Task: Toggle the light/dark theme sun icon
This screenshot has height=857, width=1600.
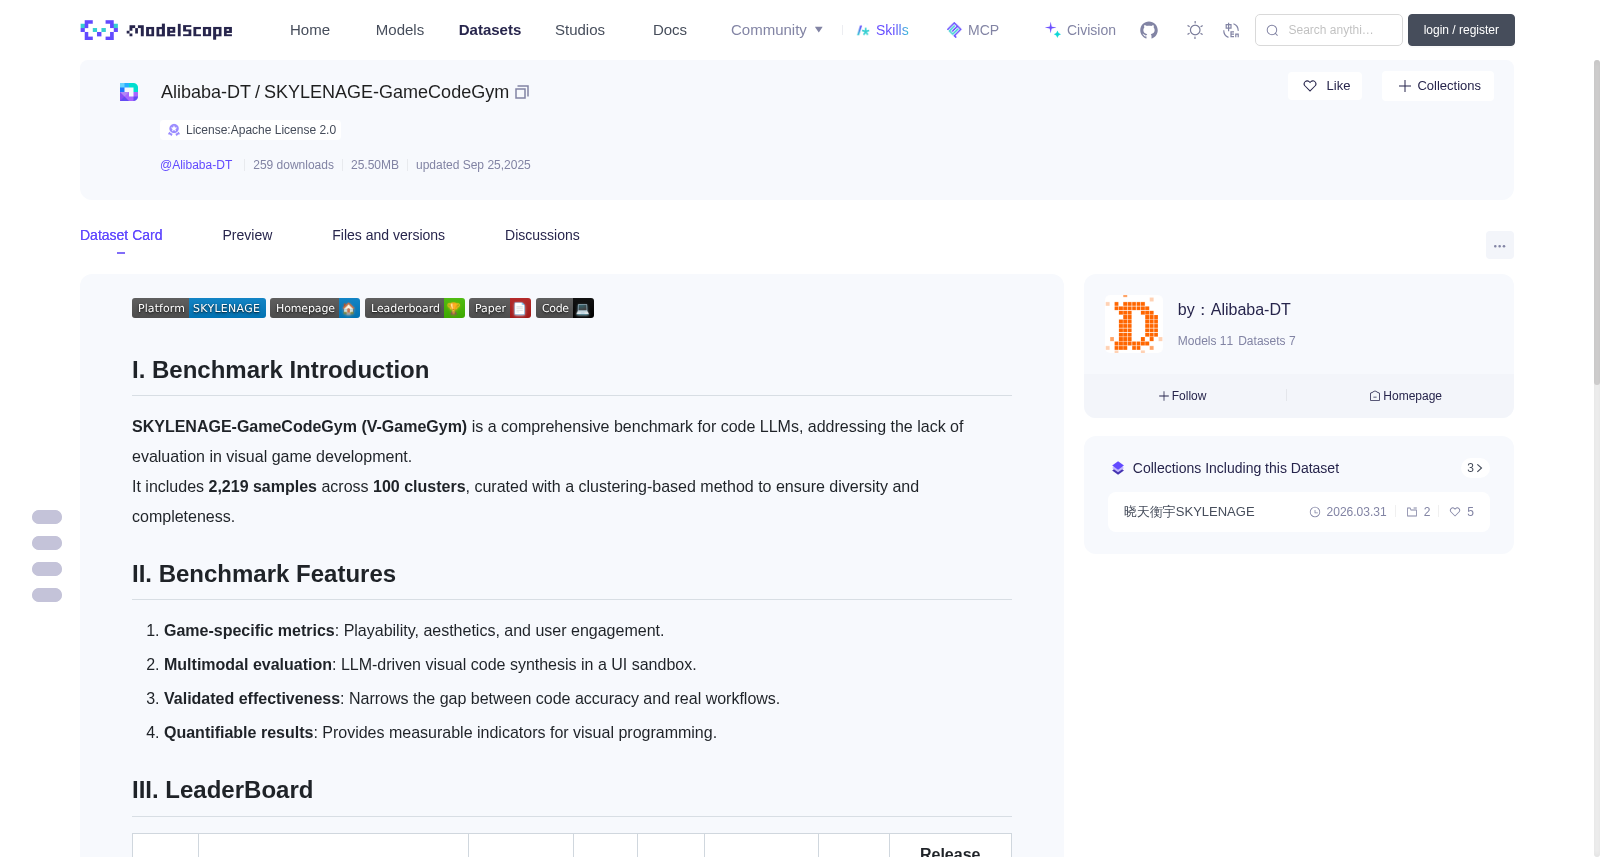Action: click(1195, 30)
